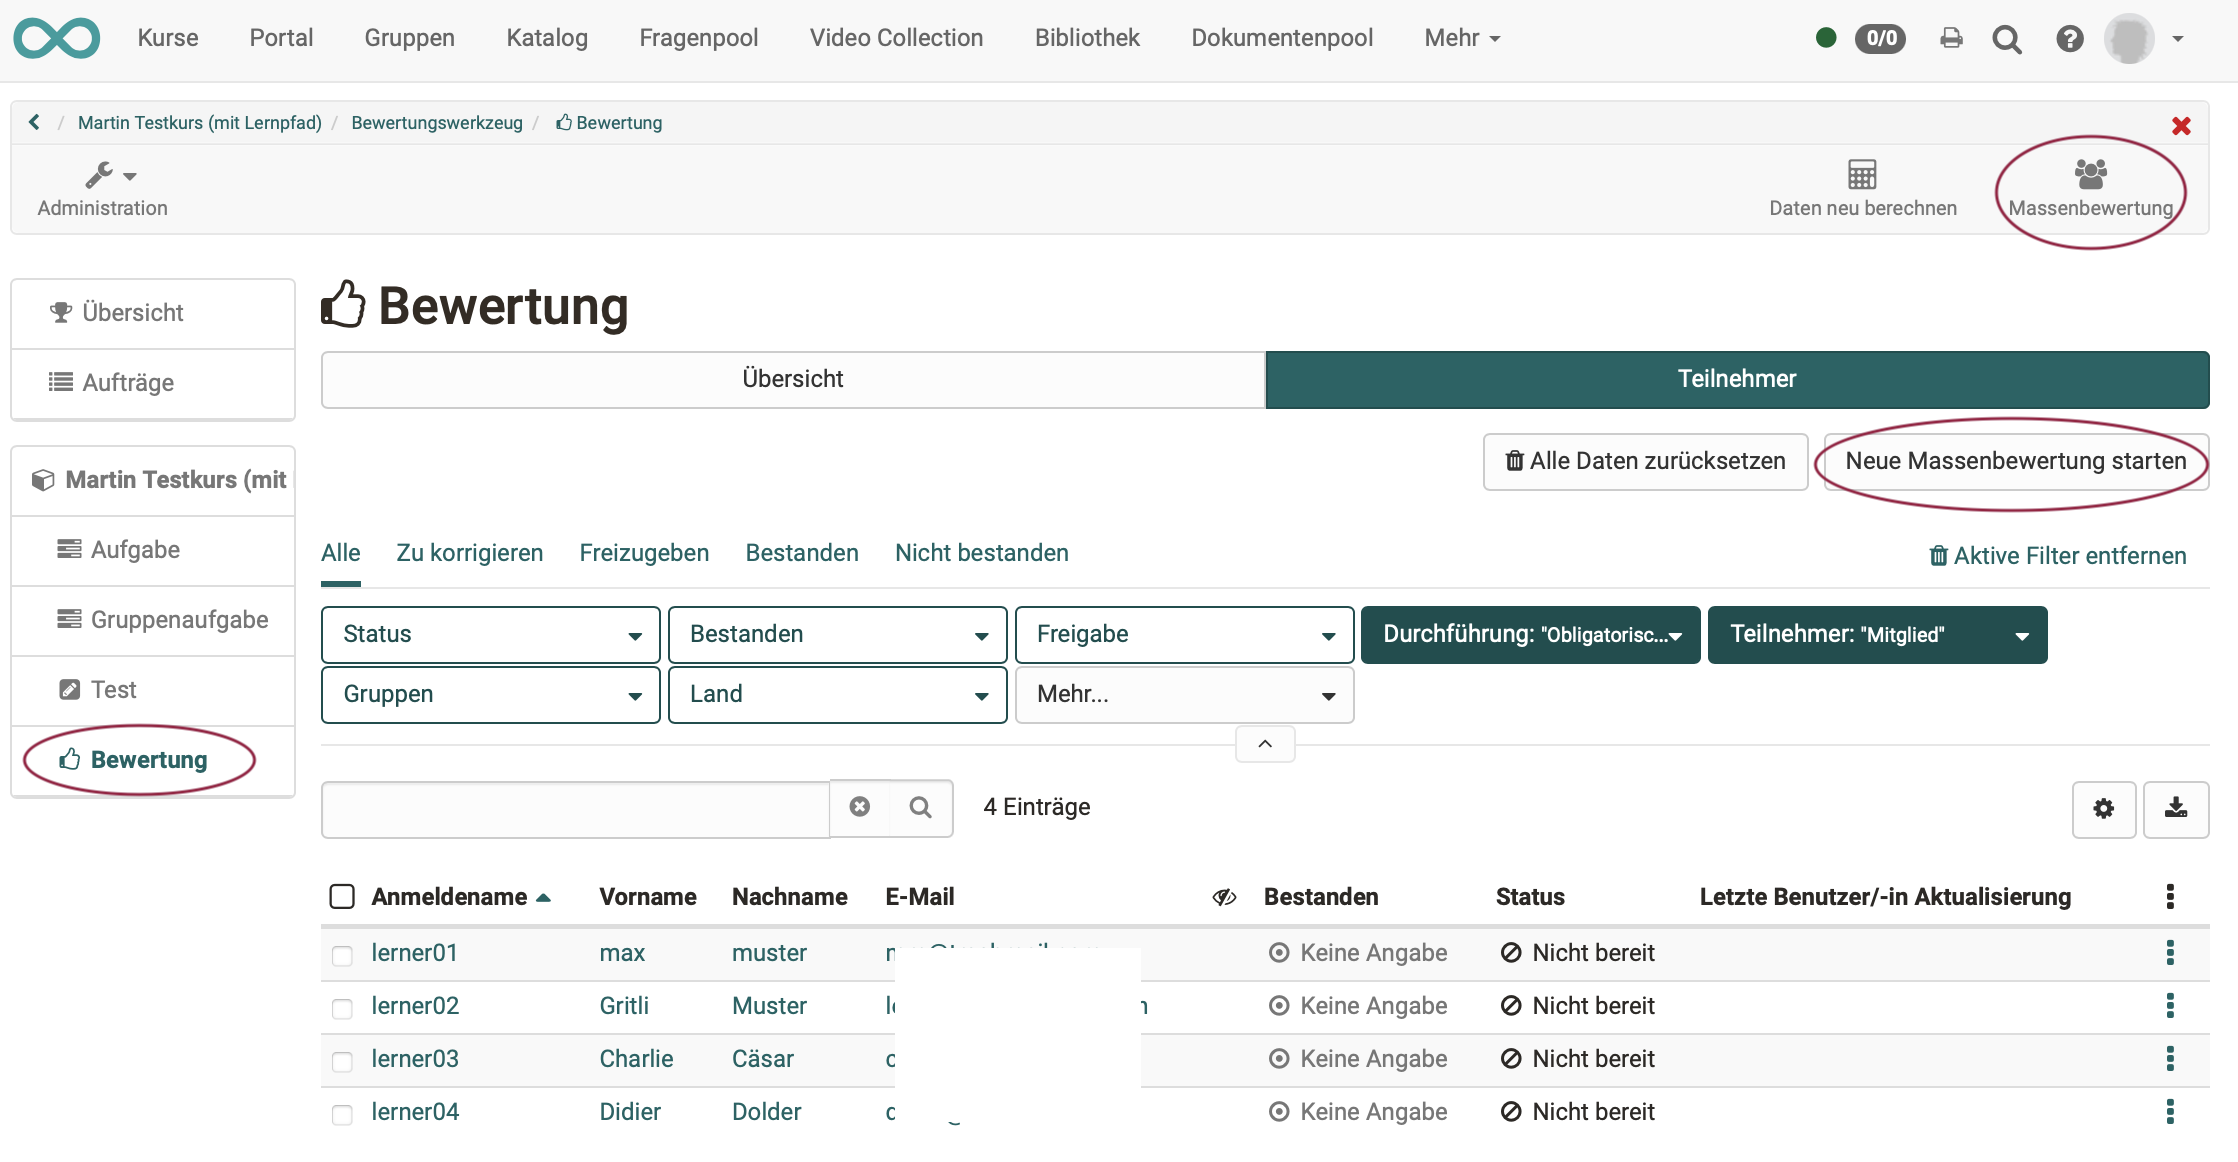Open the Bestanden filter dropdown

[x=838, y=634]
